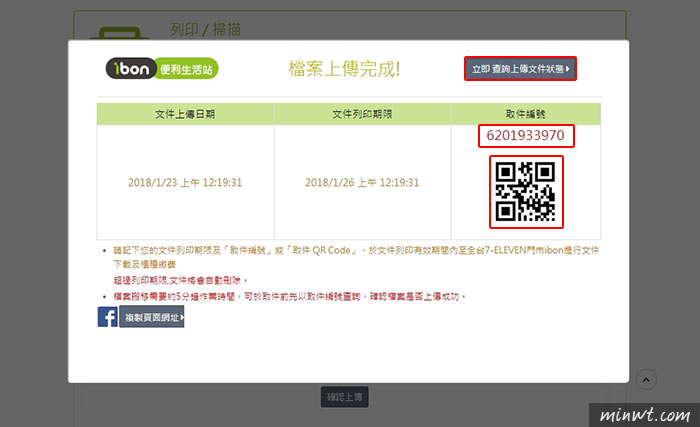700x427 pixels.
Task: Check upload status with 立即查詢上傳文件狀態
Action: click(x=521, y=69)
